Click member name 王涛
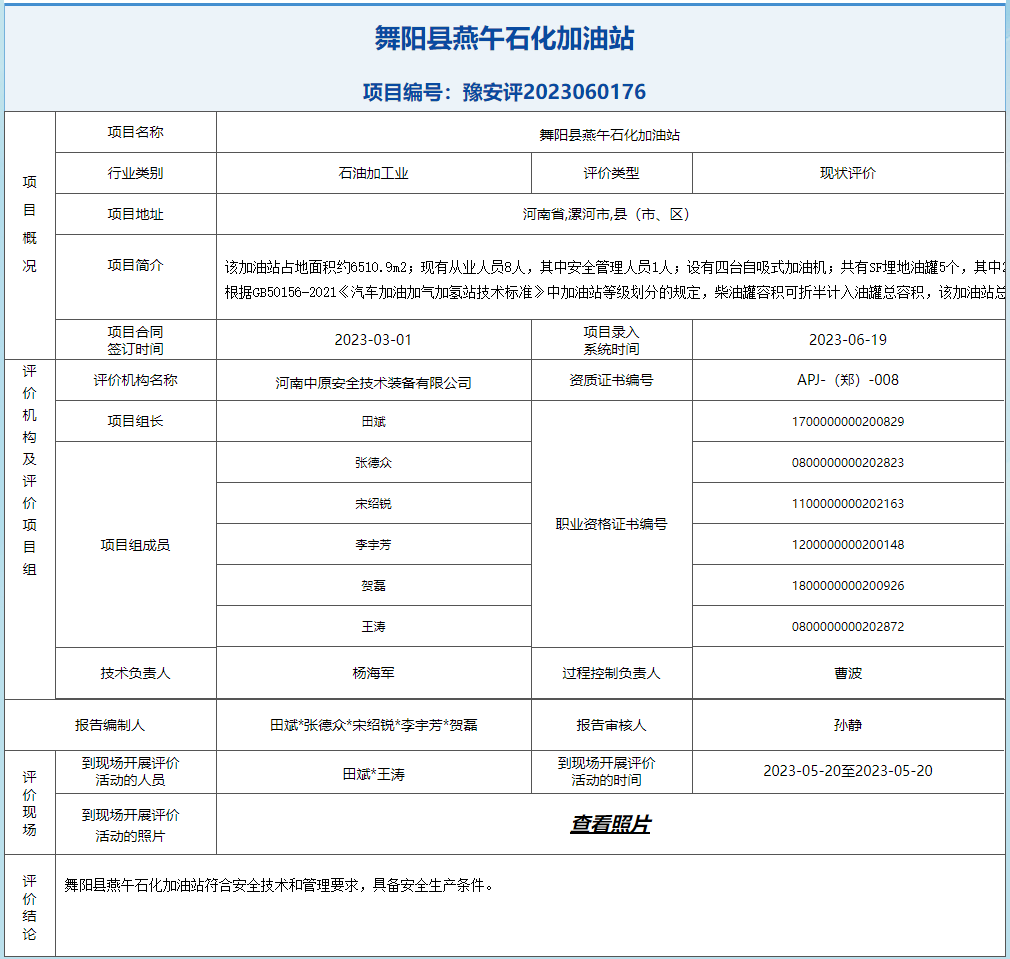Viewport: 1010px width, 959px height. (374, 627)
